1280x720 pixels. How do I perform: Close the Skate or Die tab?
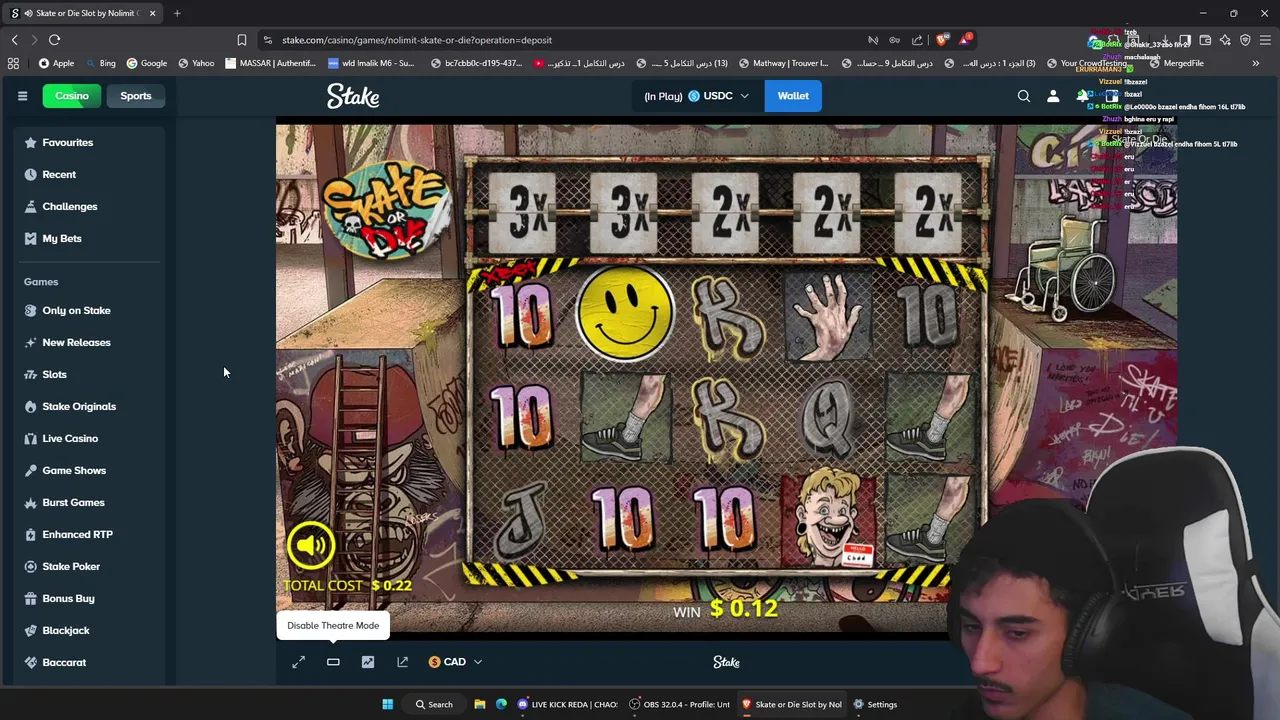tap(152, 13)
